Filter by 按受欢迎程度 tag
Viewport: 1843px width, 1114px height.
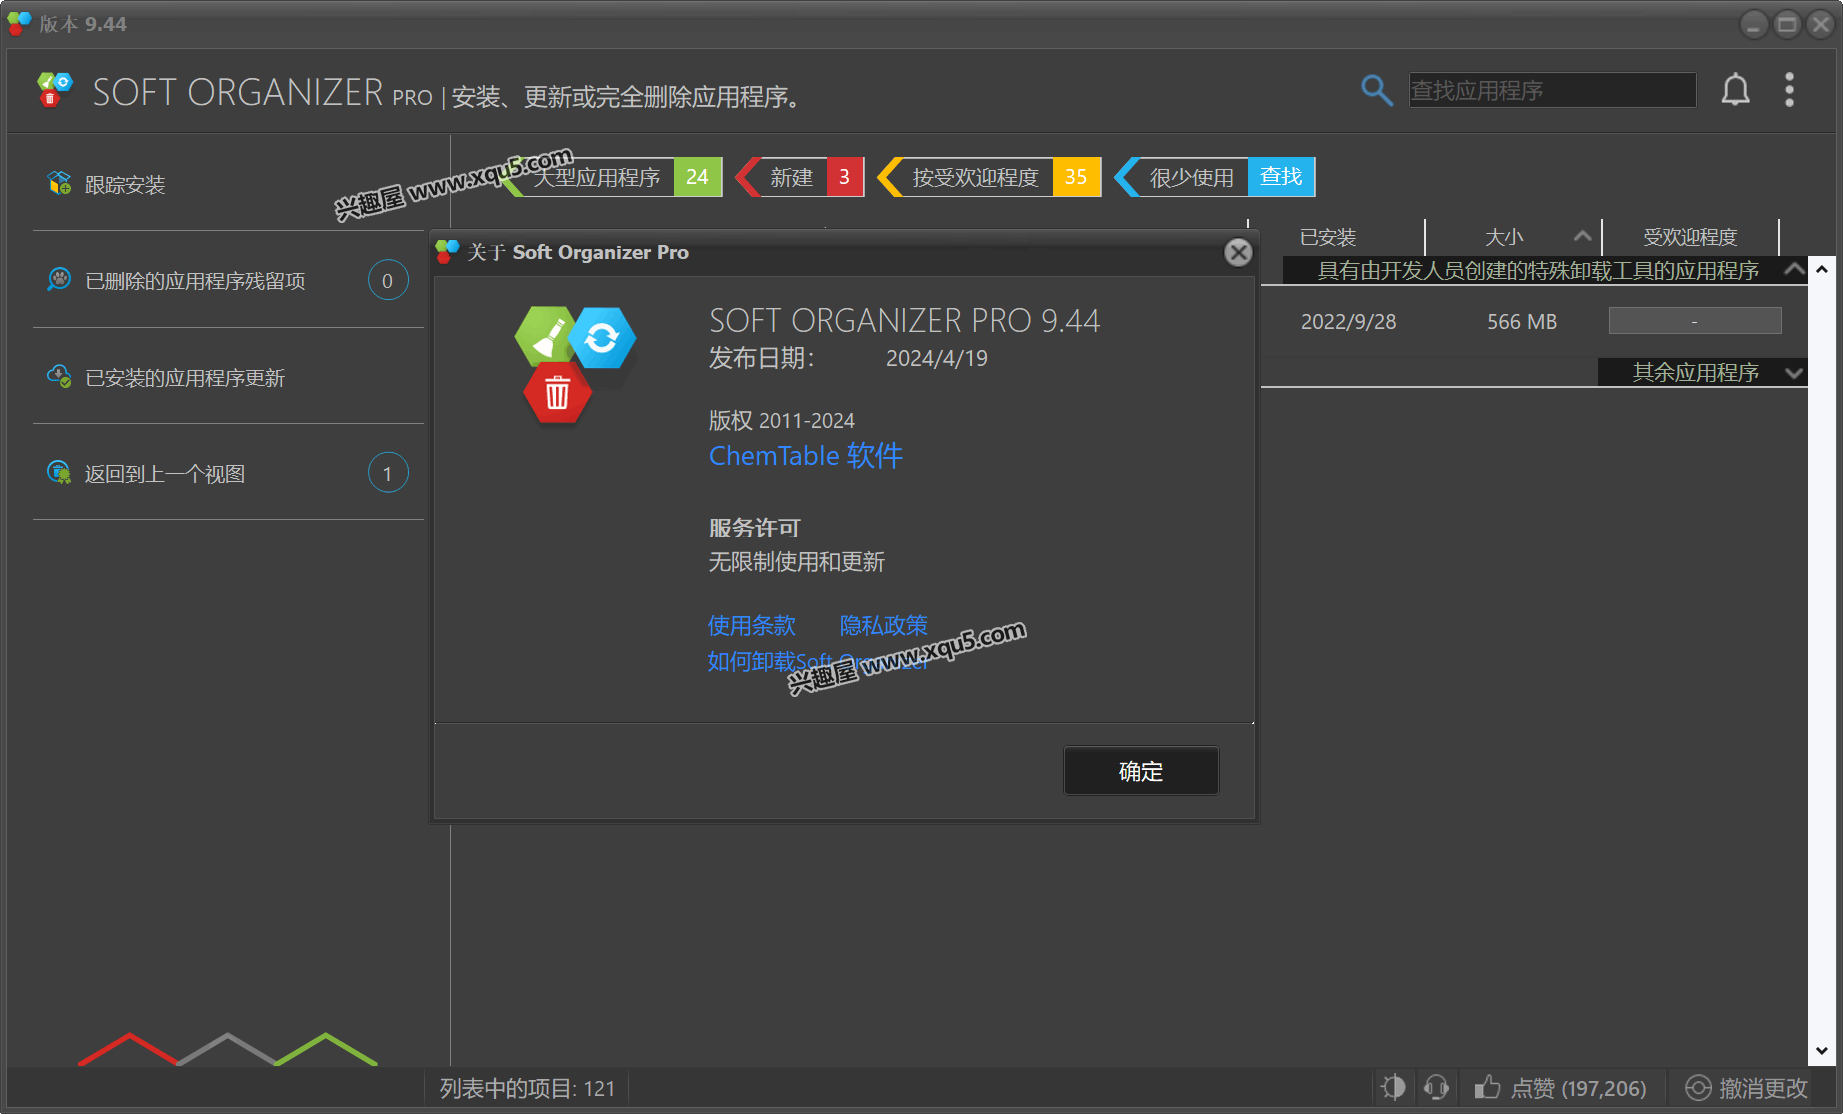[989, 177]
